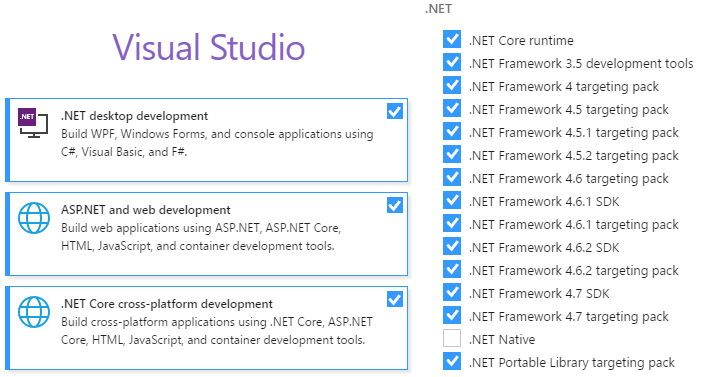Toggle .NET Framework 3.5 development tools checkbox
This screenshot has width=701, height=377.
pos(452,62)
